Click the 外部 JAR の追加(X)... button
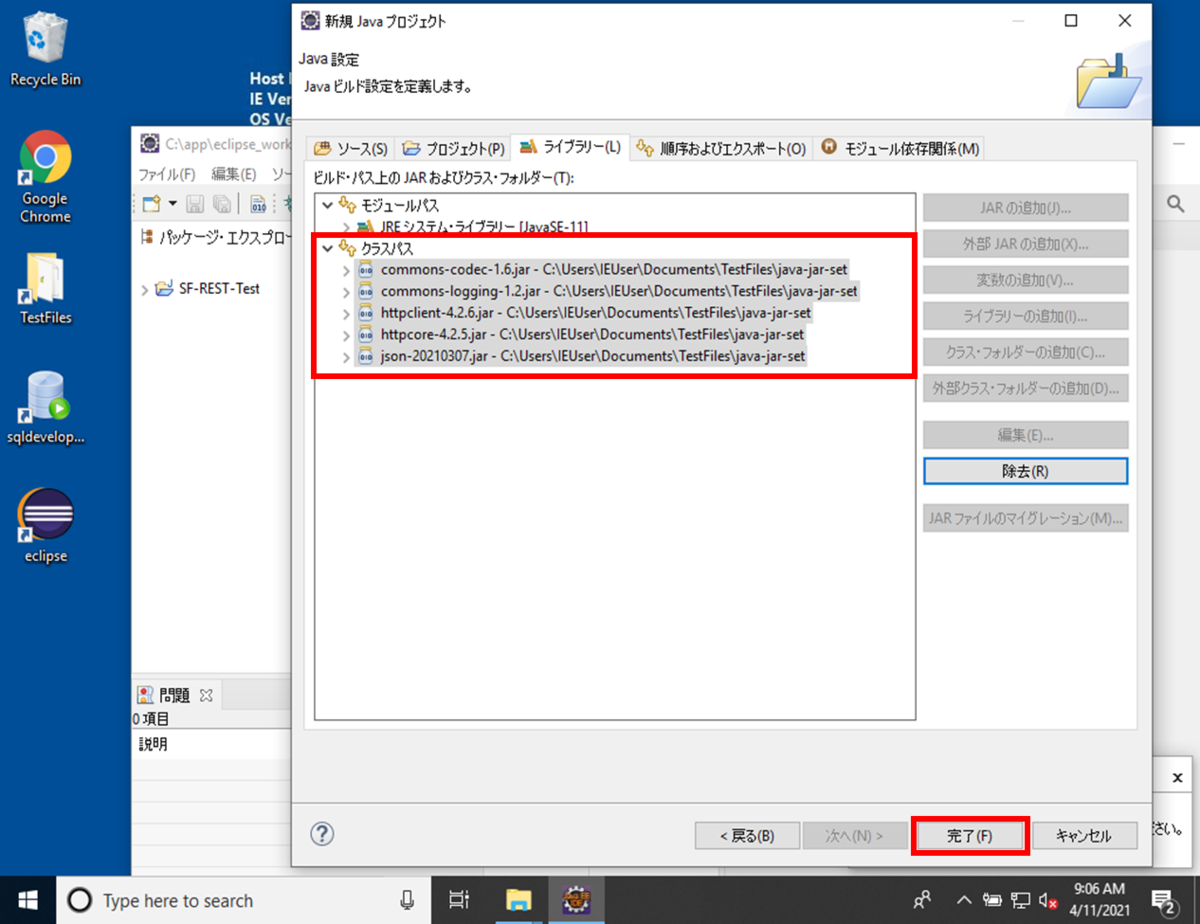This screenshot has height=924, width=1200. coord(1025,244)
